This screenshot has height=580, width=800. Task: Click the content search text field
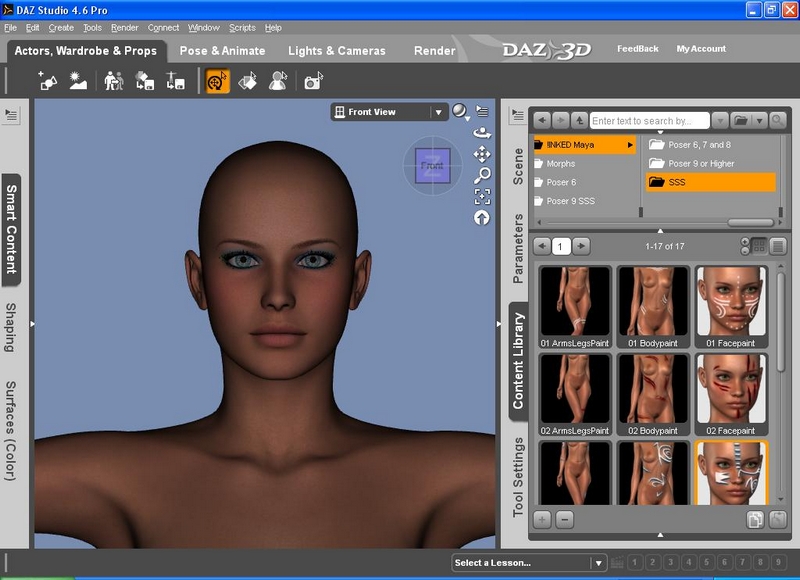648,120
